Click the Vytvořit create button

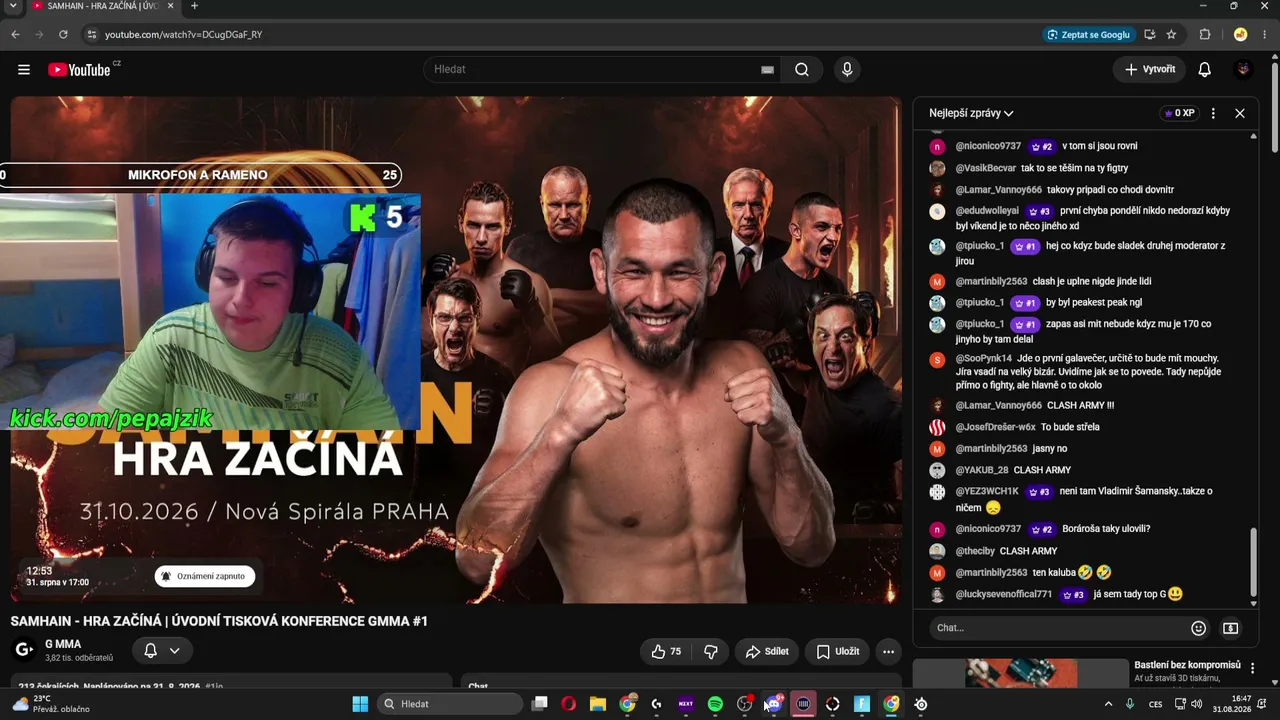pyautogui.click(x=1149, y=70)
